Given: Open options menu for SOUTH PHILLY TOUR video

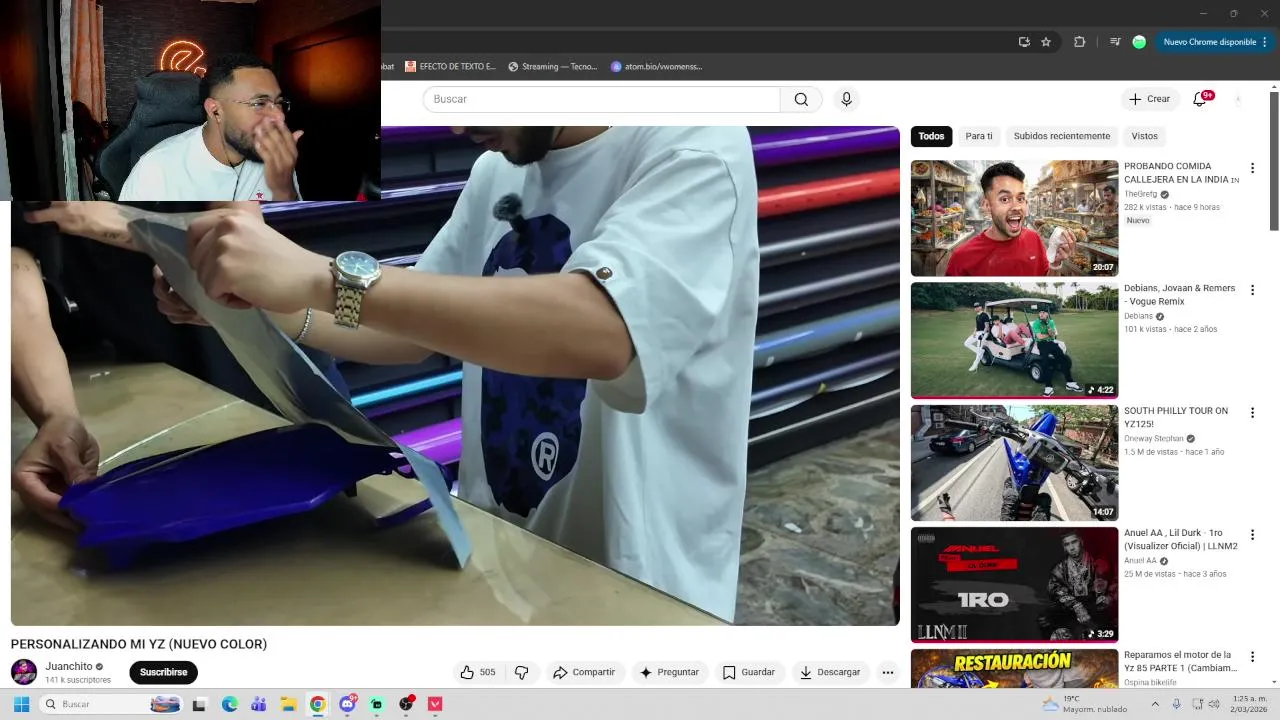Looking at the screenshot, I should pyautogui.click(x=1252, y=412).
